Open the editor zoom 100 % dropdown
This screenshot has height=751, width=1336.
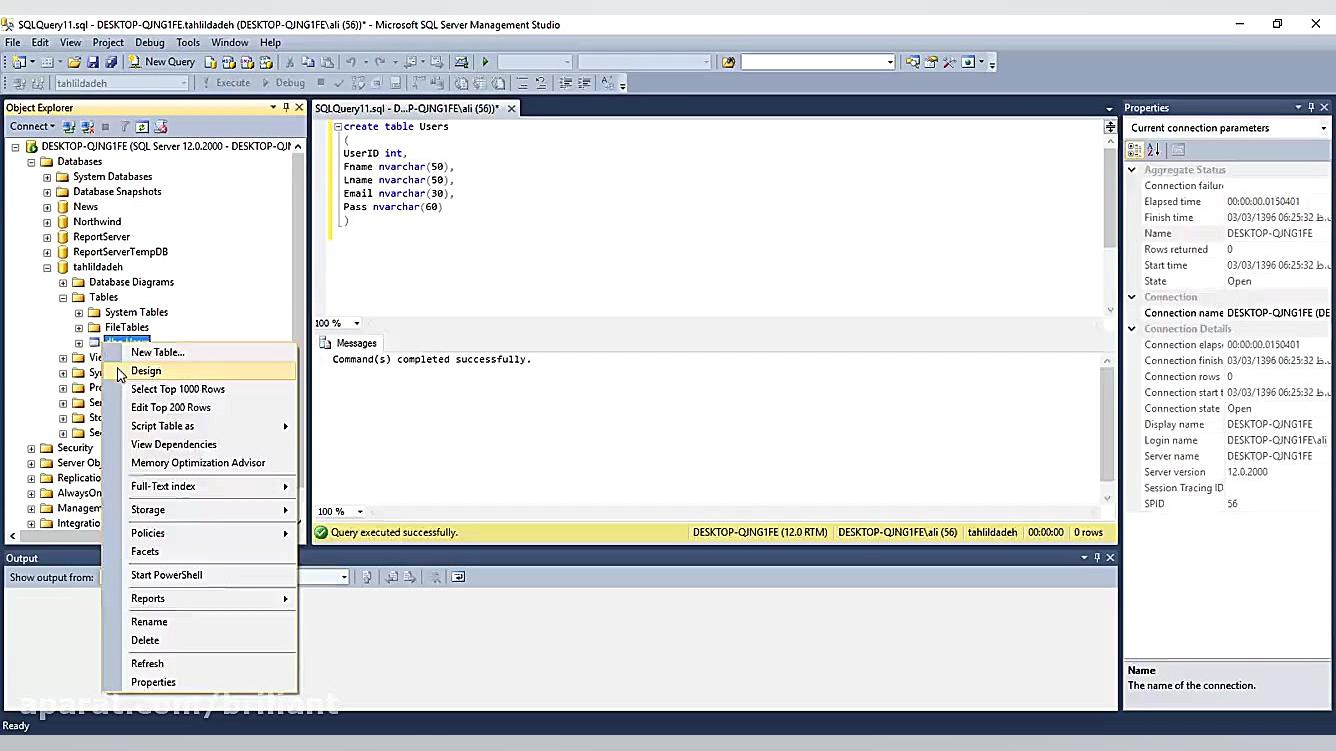tap(356, 323)
